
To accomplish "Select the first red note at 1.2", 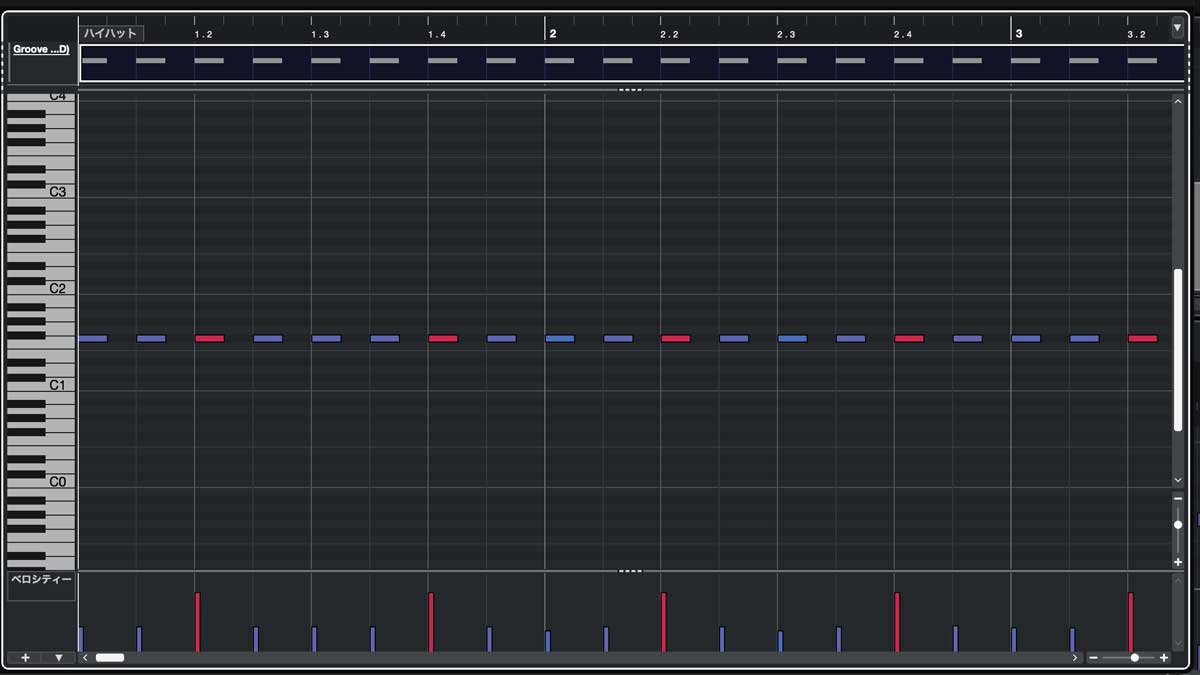I will point(209,339).
